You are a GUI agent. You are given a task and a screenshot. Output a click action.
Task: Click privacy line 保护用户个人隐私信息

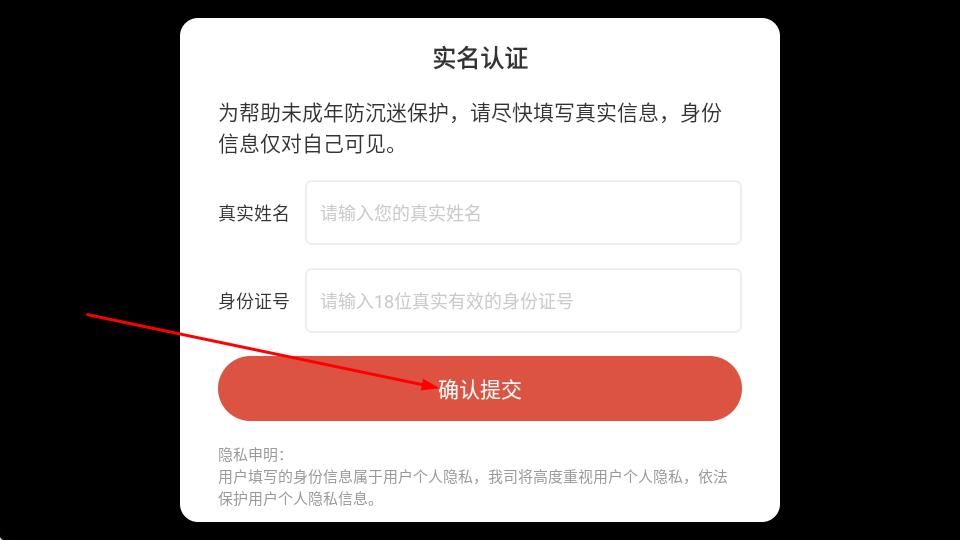(297, 499)
